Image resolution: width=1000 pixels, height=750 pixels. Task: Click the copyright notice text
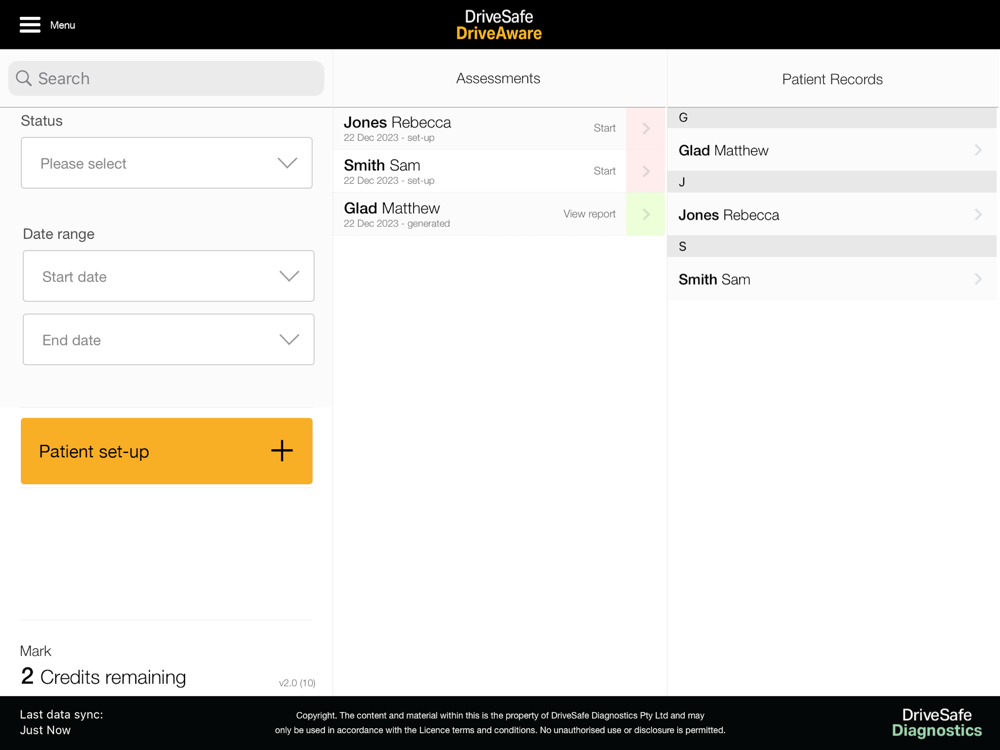pos(500,723)
